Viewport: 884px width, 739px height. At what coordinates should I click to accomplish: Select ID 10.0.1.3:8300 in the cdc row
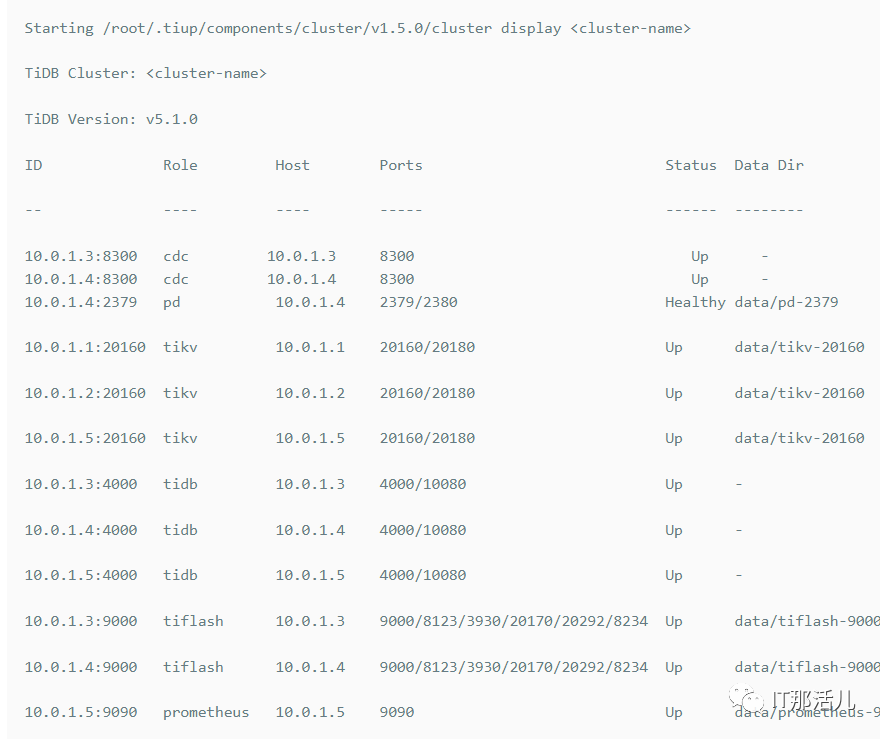tap(81, 256)
